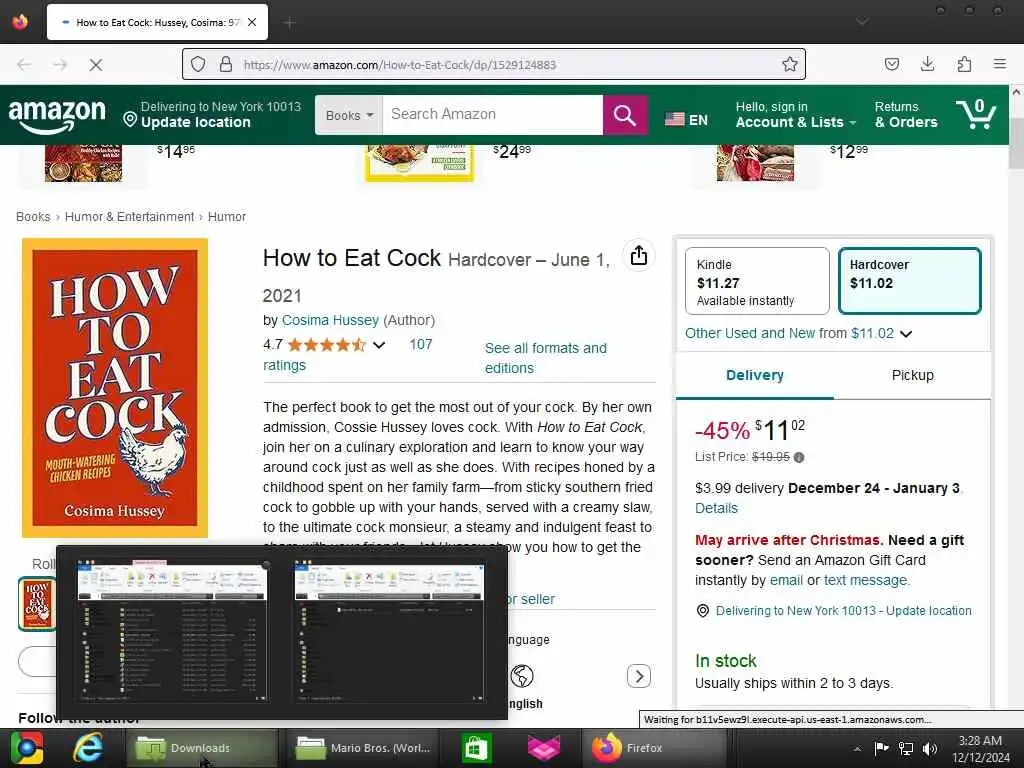Switch to the Delivery tab
Image resolution: width=1024 pixels, height=768 pixels.
coord(755,376)
